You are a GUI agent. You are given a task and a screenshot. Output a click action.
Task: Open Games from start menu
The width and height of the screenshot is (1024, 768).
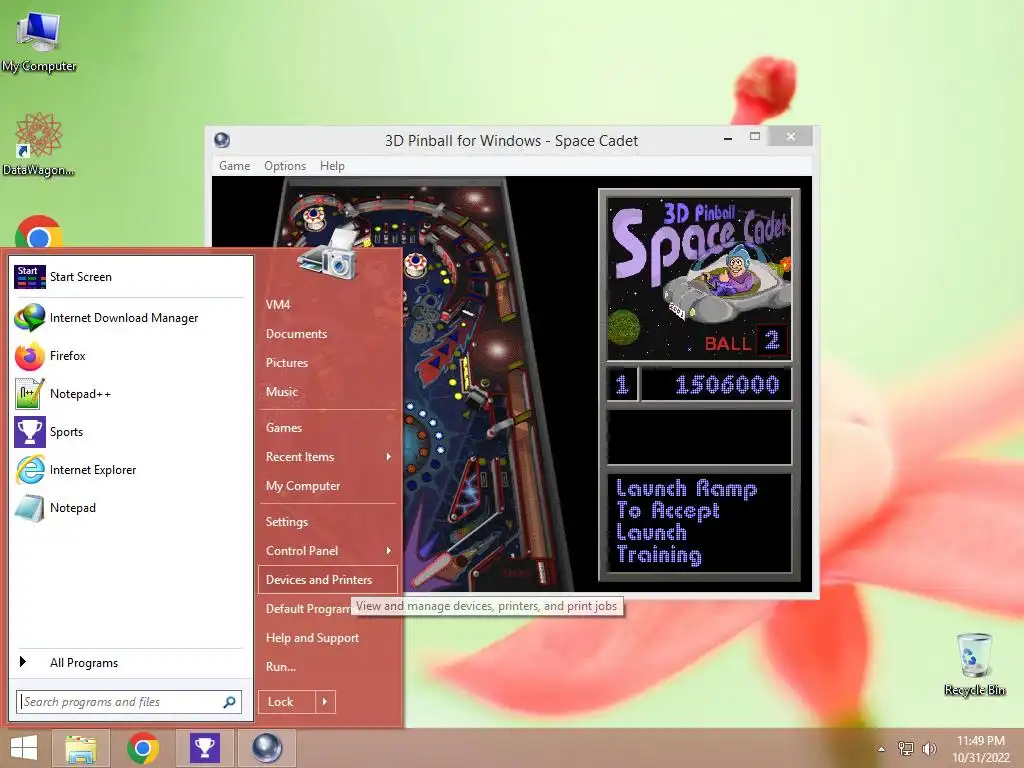[283, 428]
